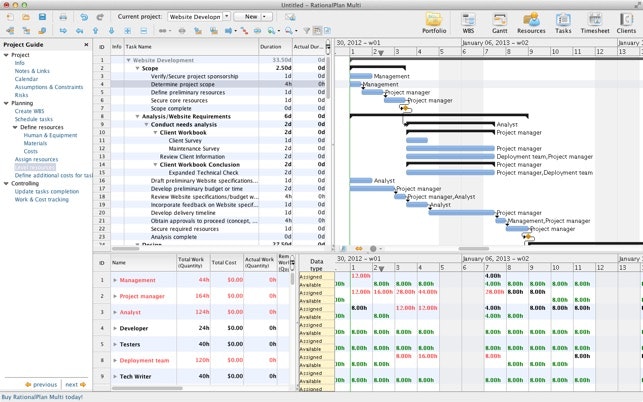Move task up with the up arrow icon
Viewport: 643px width, 402px height.
pos(95,31)
